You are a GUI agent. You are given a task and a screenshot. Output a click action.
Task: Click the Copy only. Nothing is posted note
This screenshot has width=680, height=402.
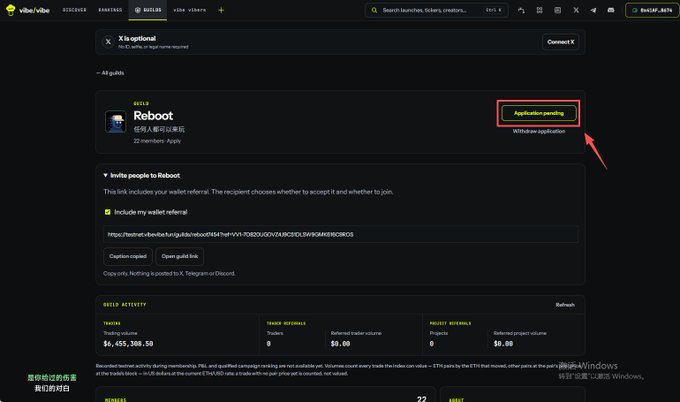click(x=169, y=274)
